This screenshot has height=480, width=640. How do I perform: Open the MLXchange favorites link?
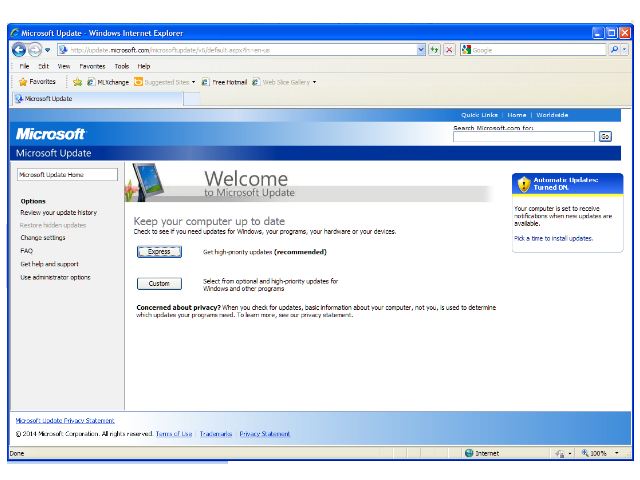click(x=108, y=82)
